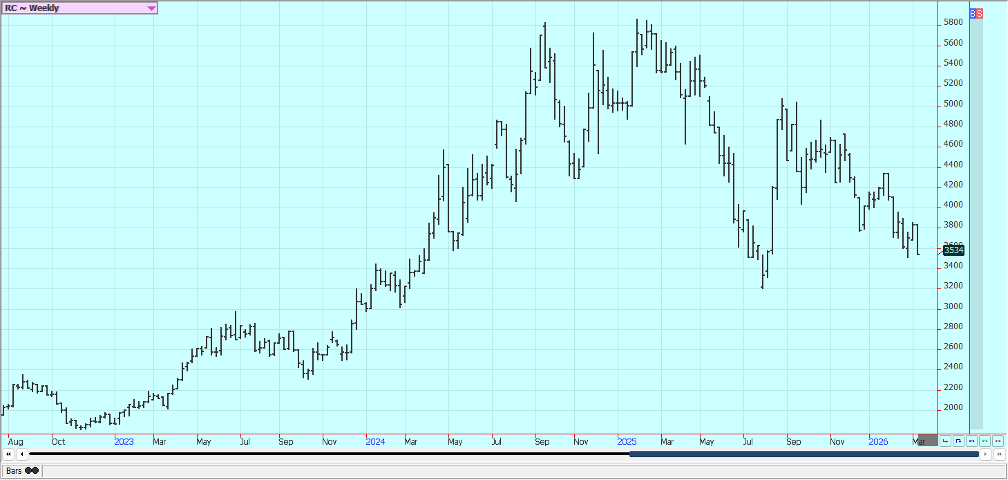Click the 3534 current price label
The width and height of the screenshot is (1008, 480).
(952, 251)
